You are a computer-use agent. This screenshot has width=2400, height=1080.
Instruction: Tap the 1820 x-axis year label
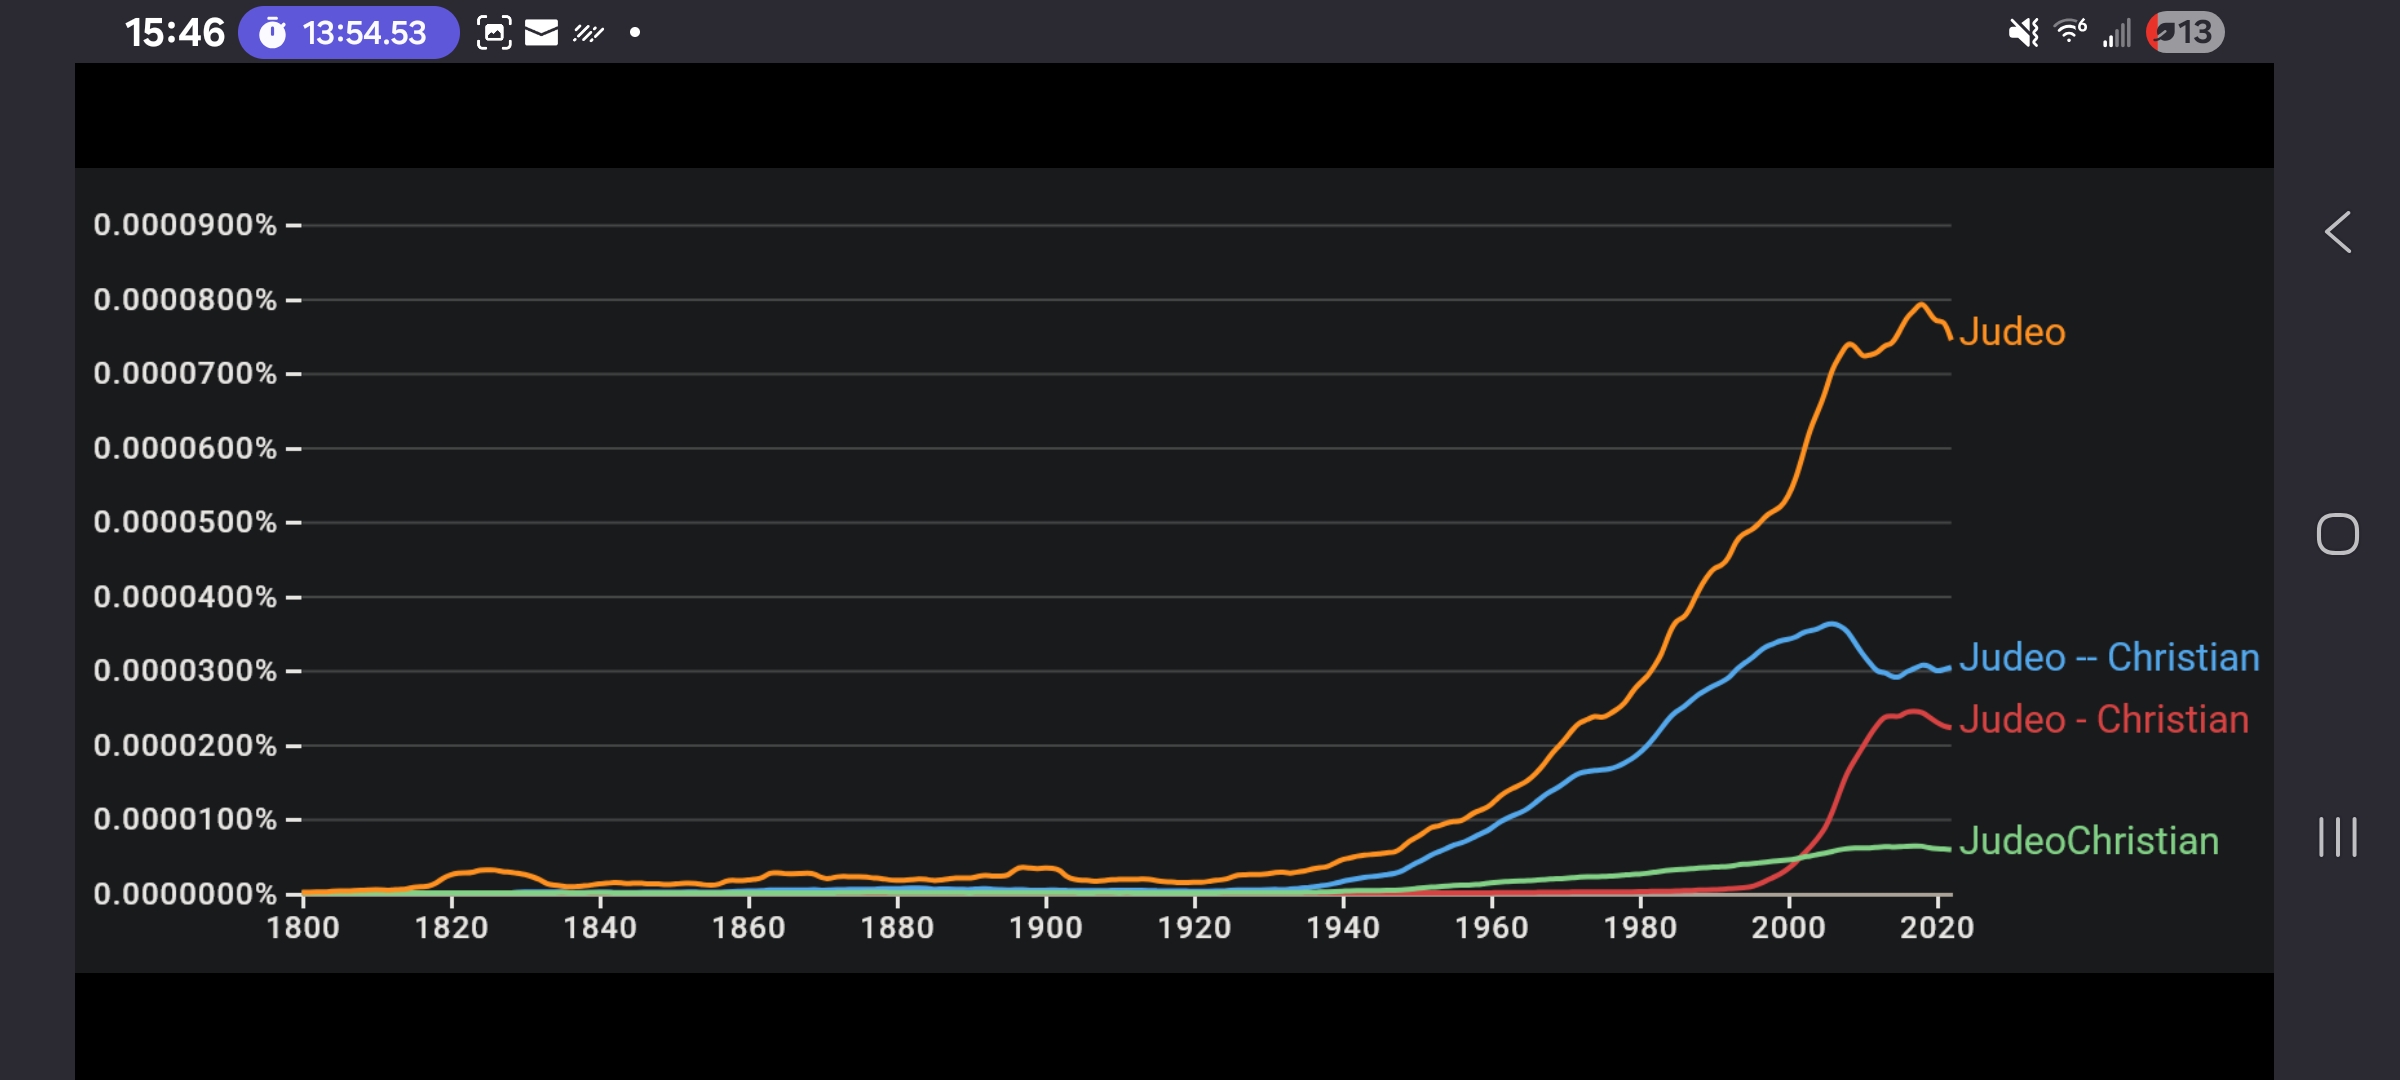[452, 928]
